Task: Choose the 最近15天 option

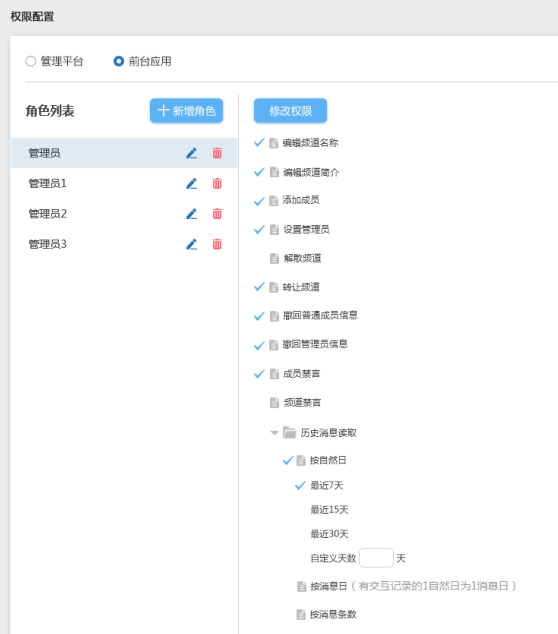Action: click(x=329, y=510)
